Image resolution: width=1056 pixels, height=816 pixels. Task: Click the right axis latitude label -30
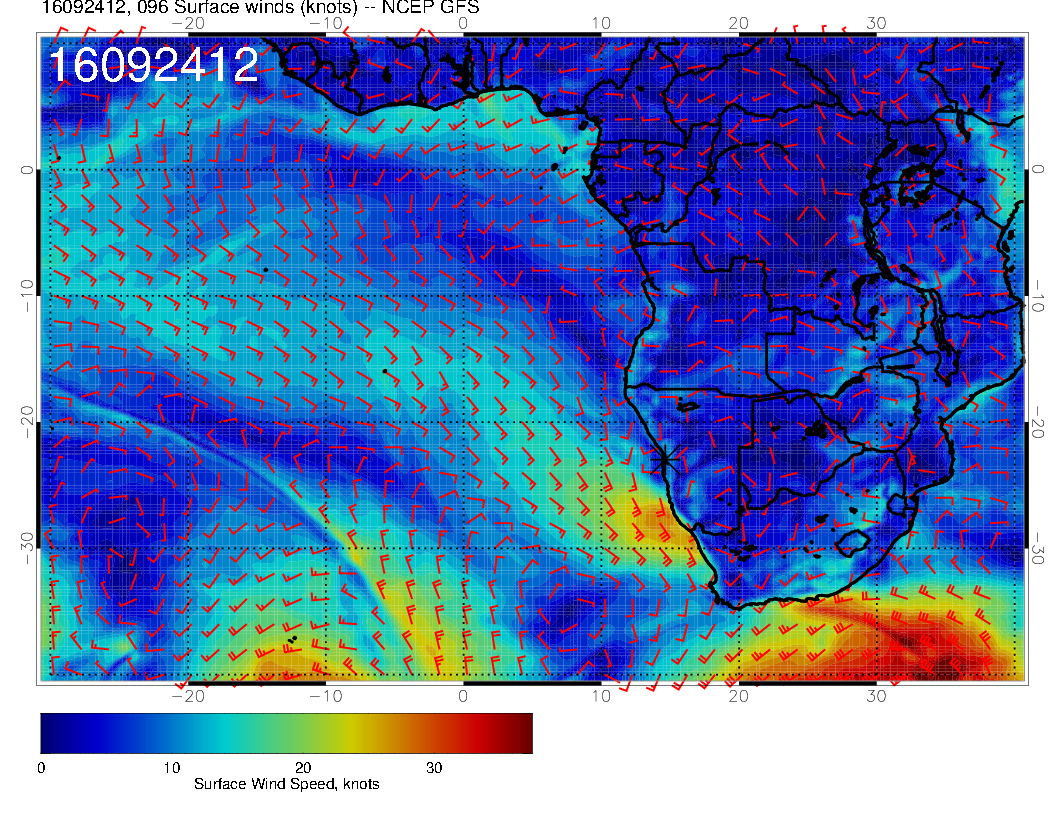1038,547
